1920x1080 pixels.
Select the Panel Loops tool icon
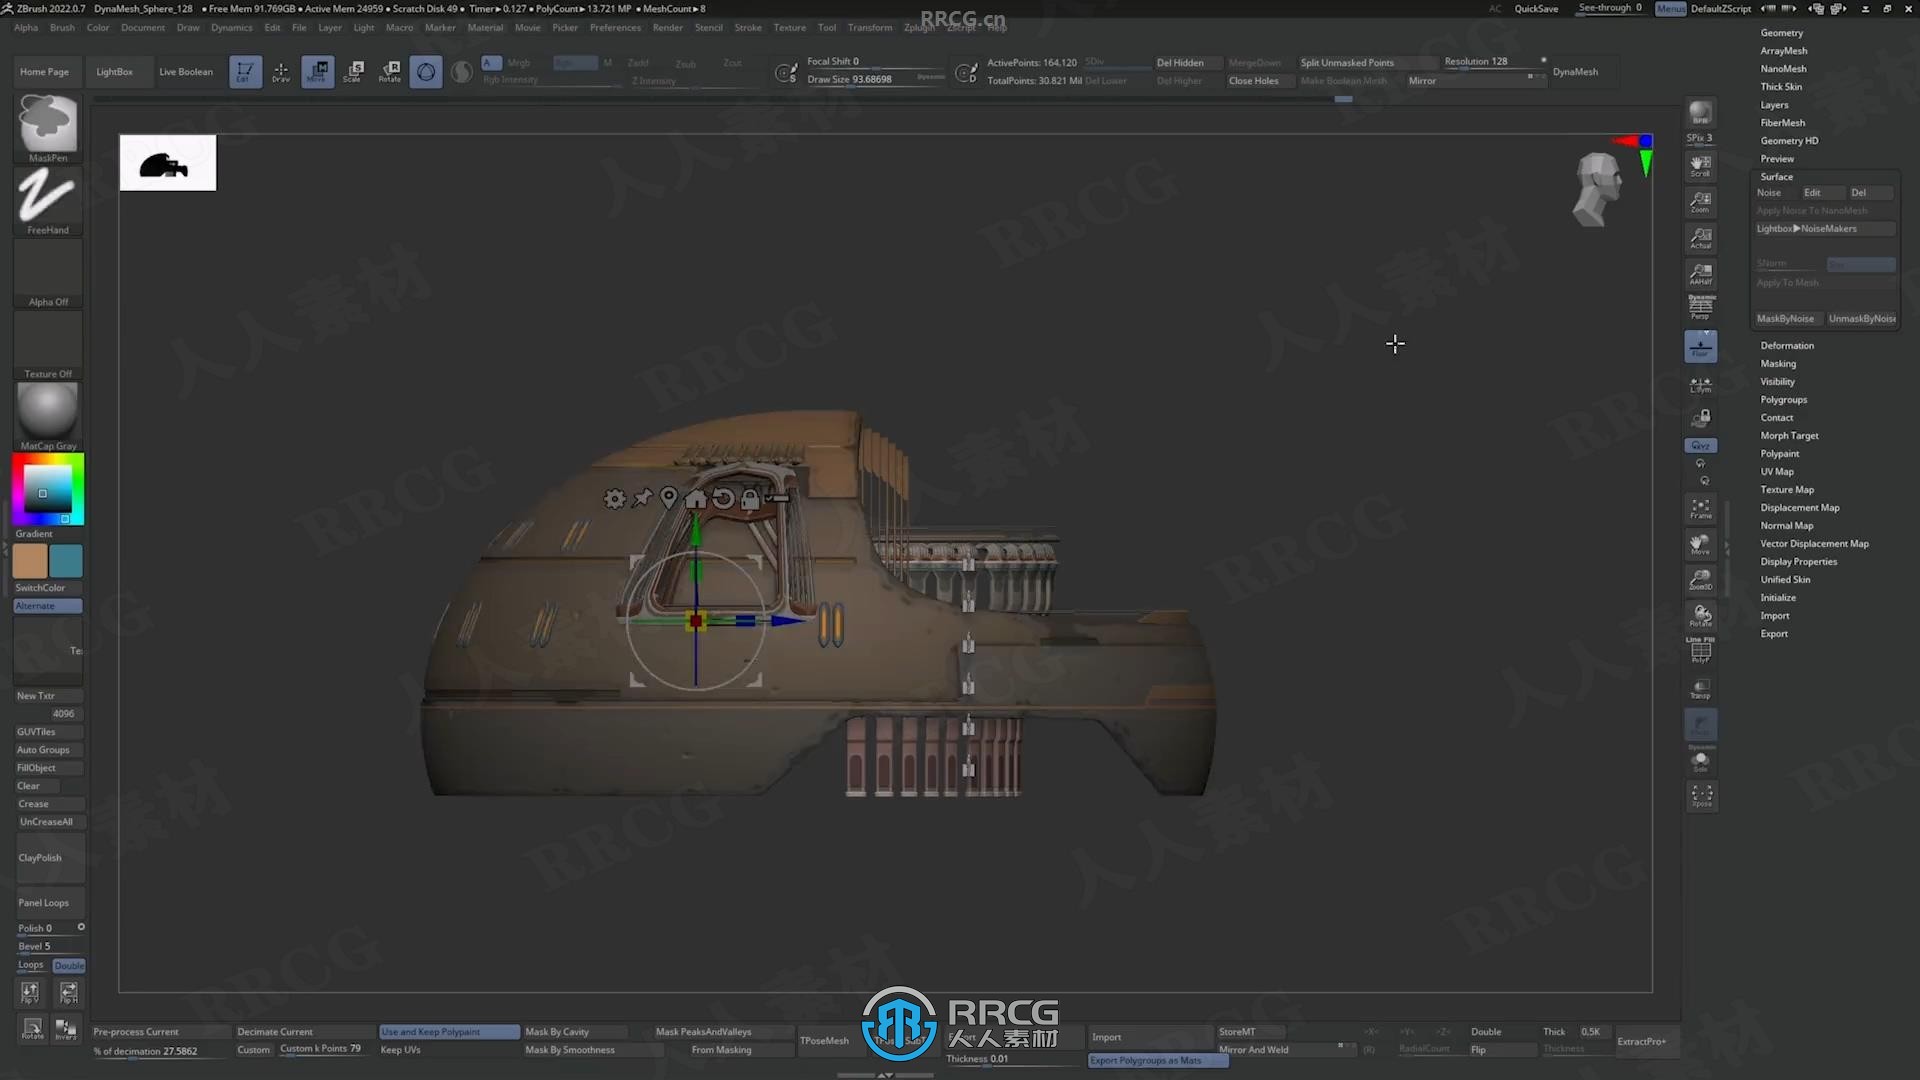(x=44, y=902)
